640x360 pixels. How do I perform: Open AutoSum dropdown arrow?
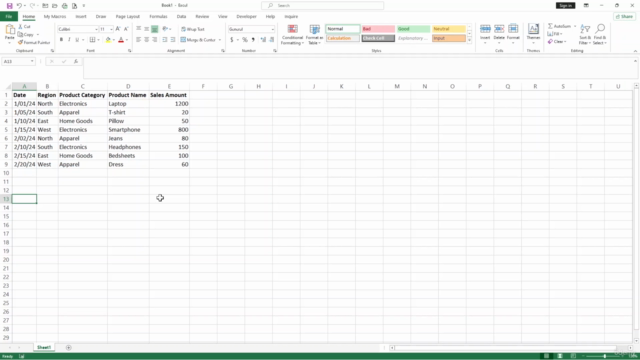tap(575, 26)
